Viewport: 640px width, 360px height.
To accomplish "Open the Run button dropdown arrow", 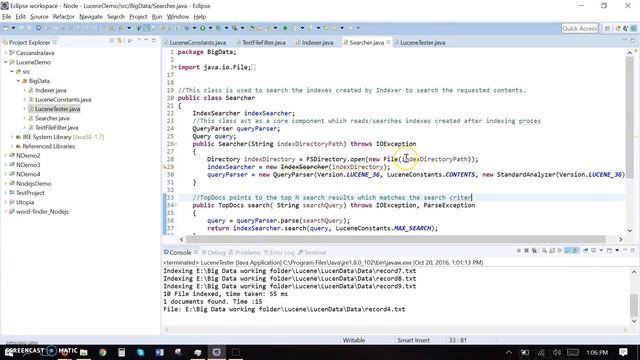I will [210, 28].
